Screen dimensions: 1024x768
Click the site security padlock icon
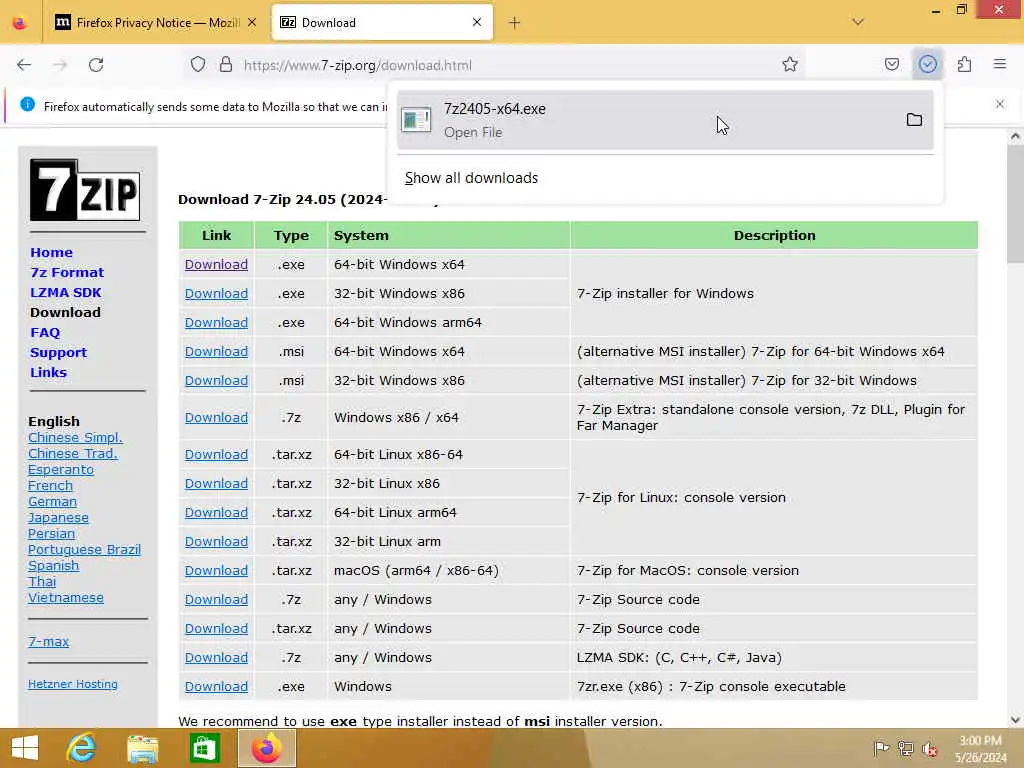click(x=226, y=65)
